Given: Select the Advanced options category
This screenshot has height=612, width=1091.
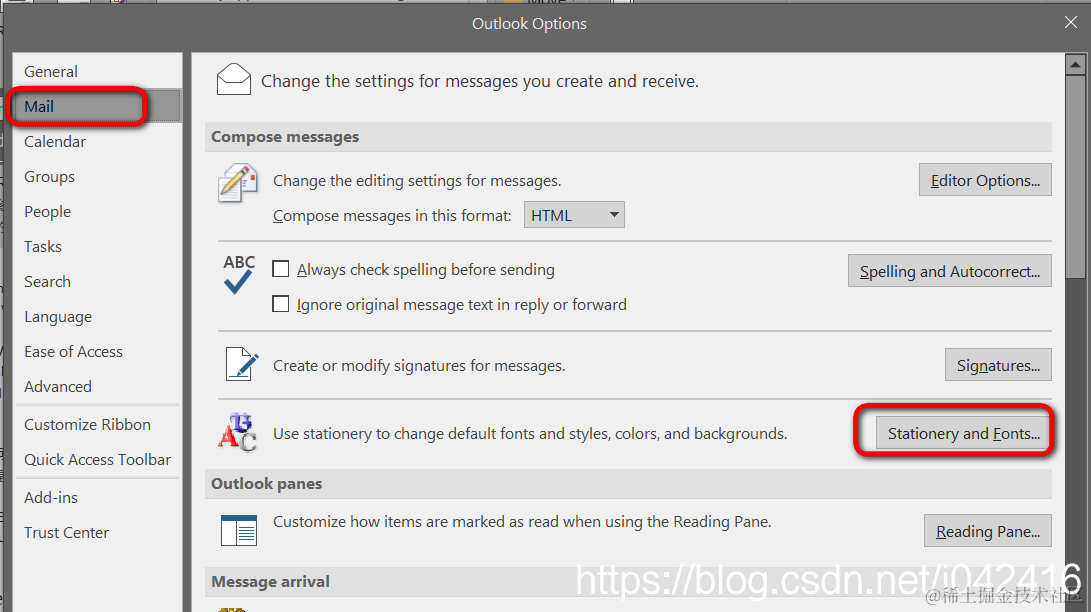Looking at the screenshot, I should [x=97, y=387].
